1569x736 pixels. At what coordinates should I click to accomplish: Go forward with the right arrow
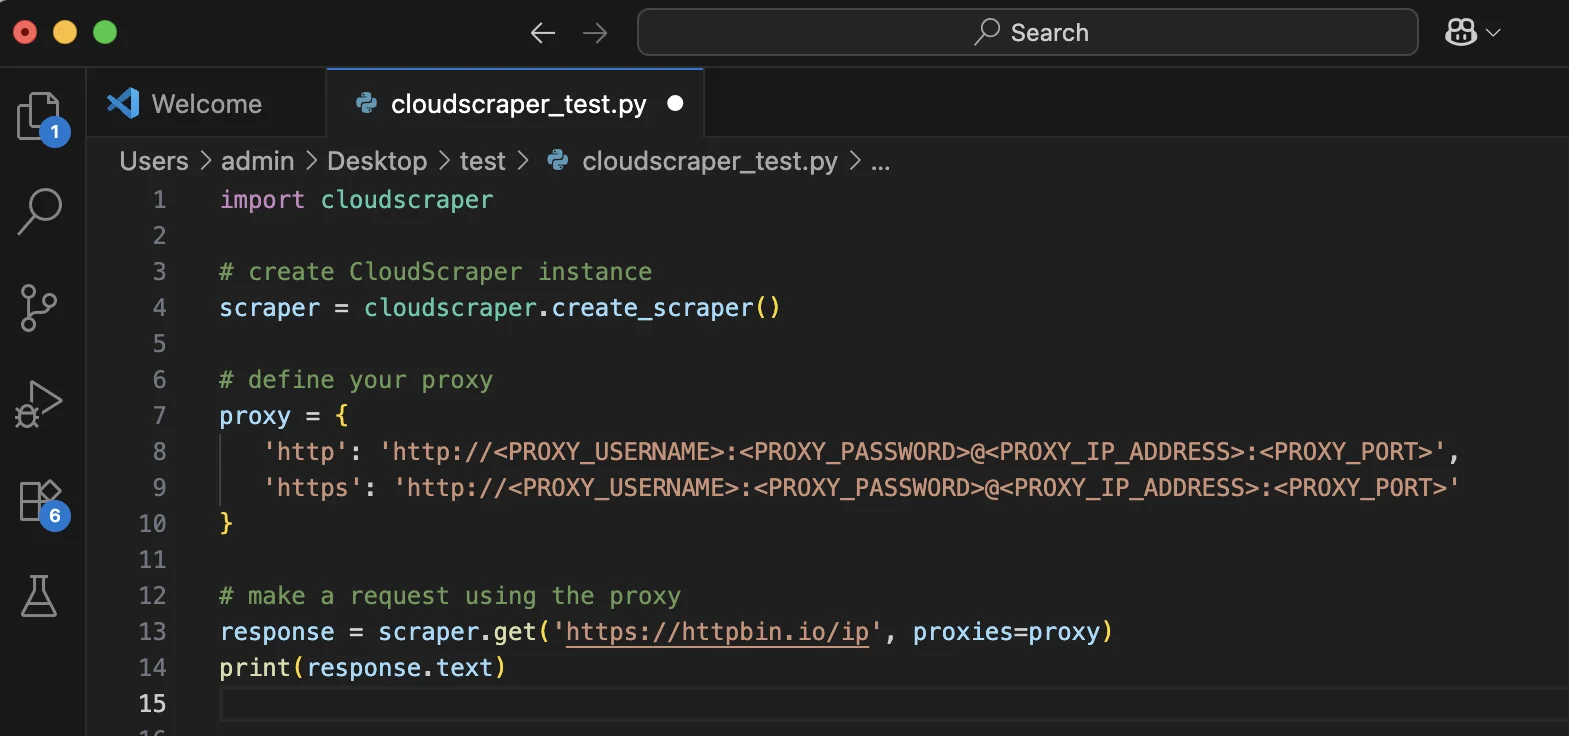tap(595, 33)
